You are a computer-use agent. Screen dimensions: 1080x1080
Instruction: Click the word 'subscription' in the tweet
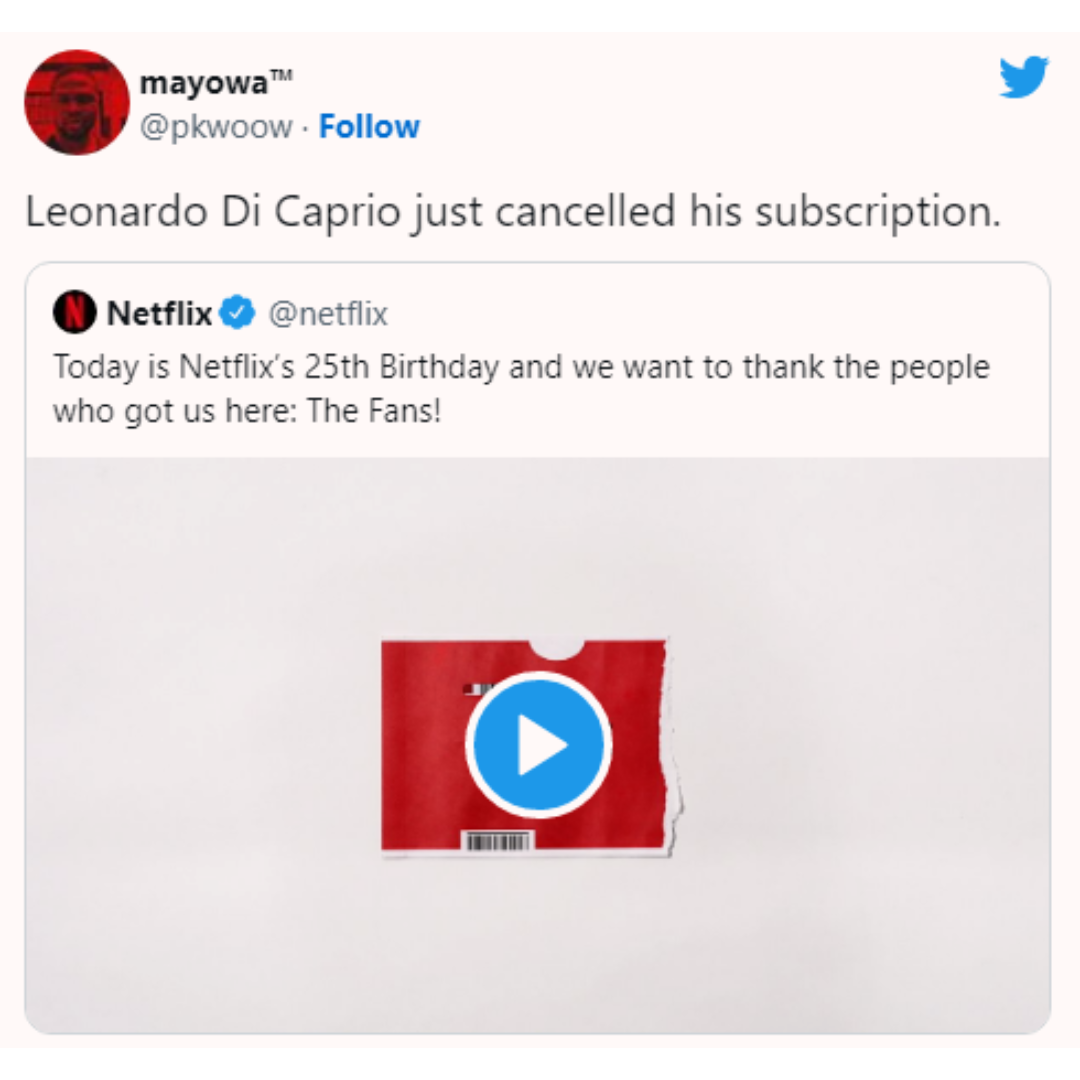click(877, 213)
